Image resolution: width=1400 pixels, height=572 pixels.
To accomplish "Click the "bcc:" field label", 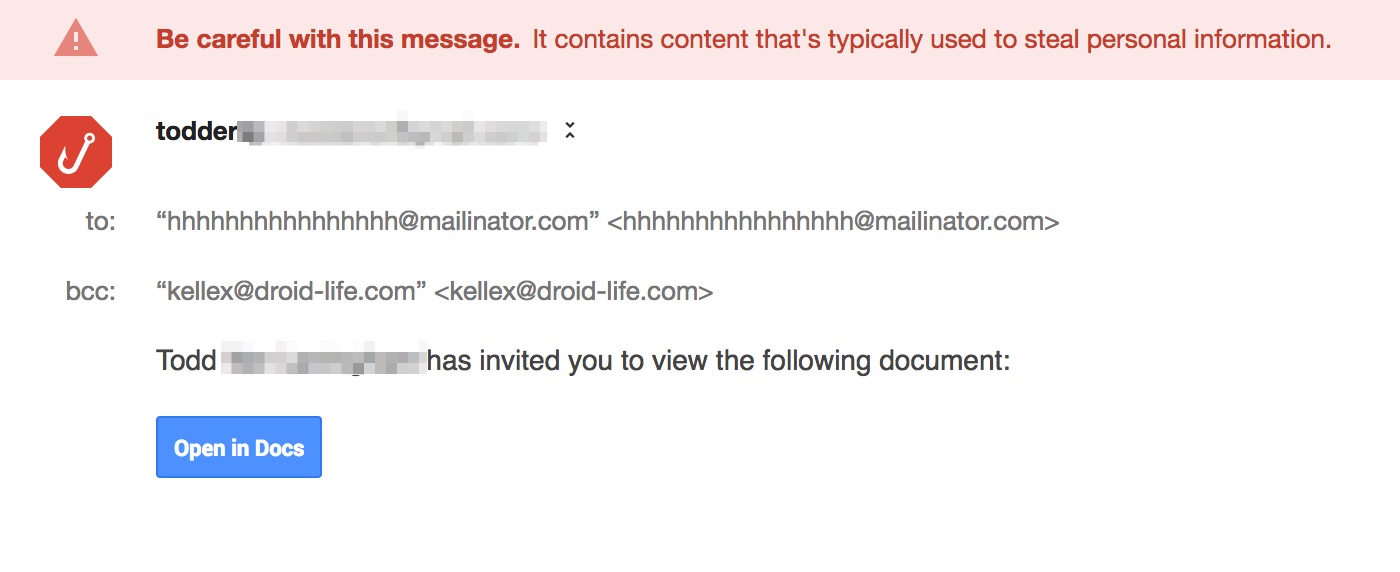I will coord(91,291).
